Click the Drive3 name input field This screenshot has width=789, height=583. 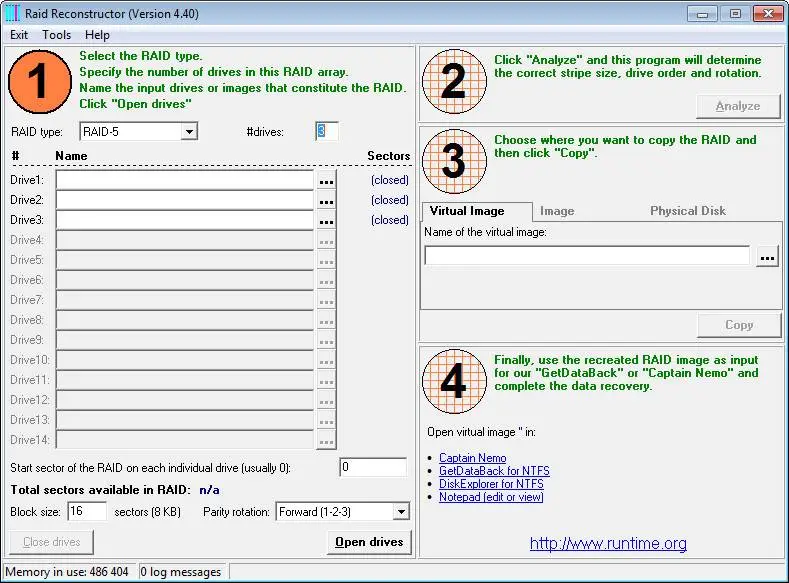(185, 220)
